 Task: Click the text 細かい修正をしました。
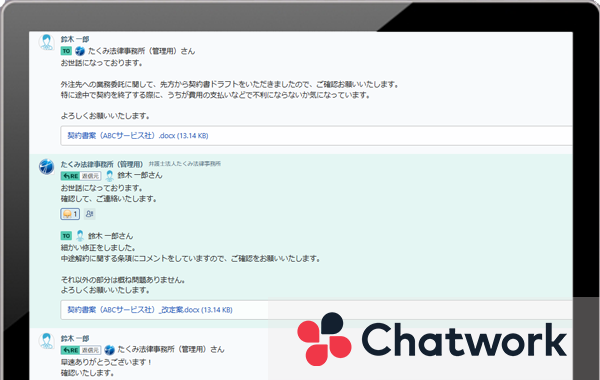98,248
